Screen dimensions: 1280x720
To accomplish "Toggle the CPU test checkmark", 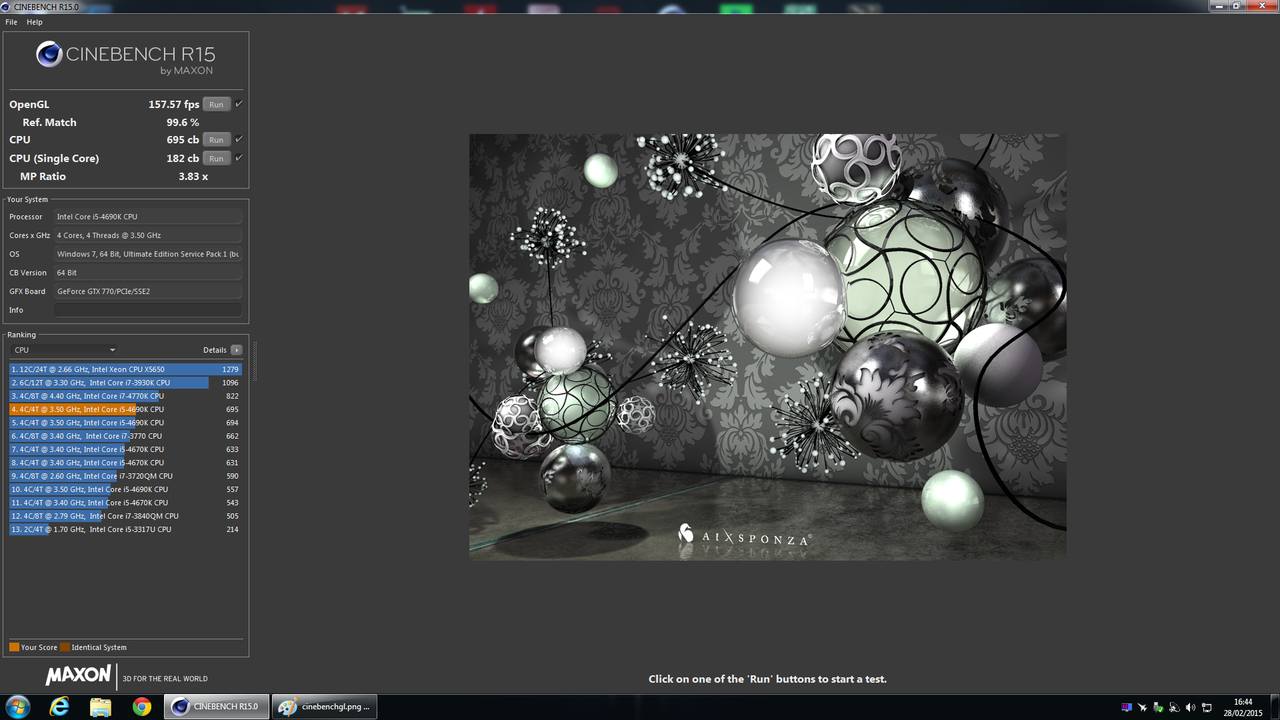I will (239, 140).
